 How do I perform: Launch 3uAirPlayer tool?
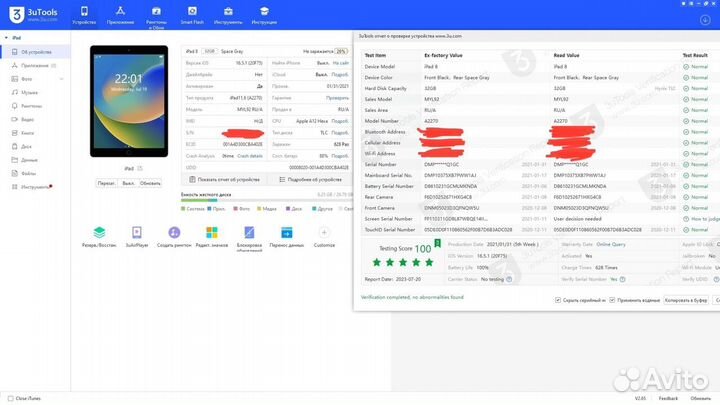[x=137, y=237]
